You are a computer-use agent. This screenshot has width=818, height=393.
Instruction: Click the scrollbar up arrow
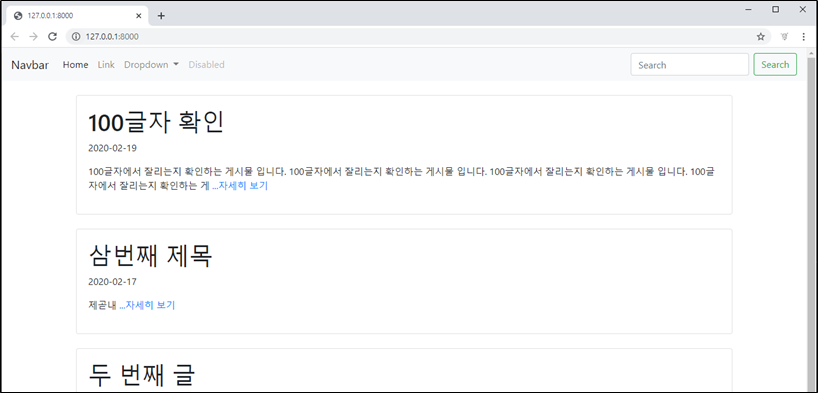[x=811, y=53]
